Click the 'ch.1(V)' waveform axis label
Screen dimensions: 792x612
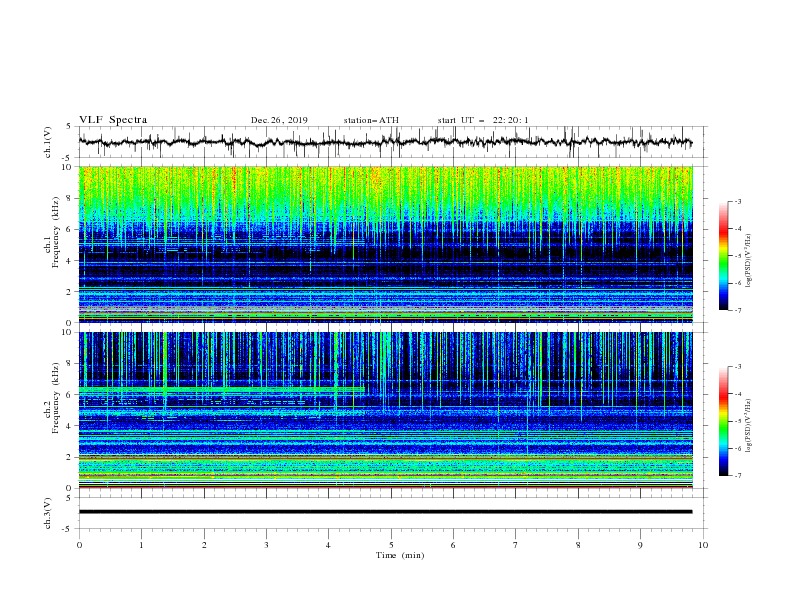48,142
